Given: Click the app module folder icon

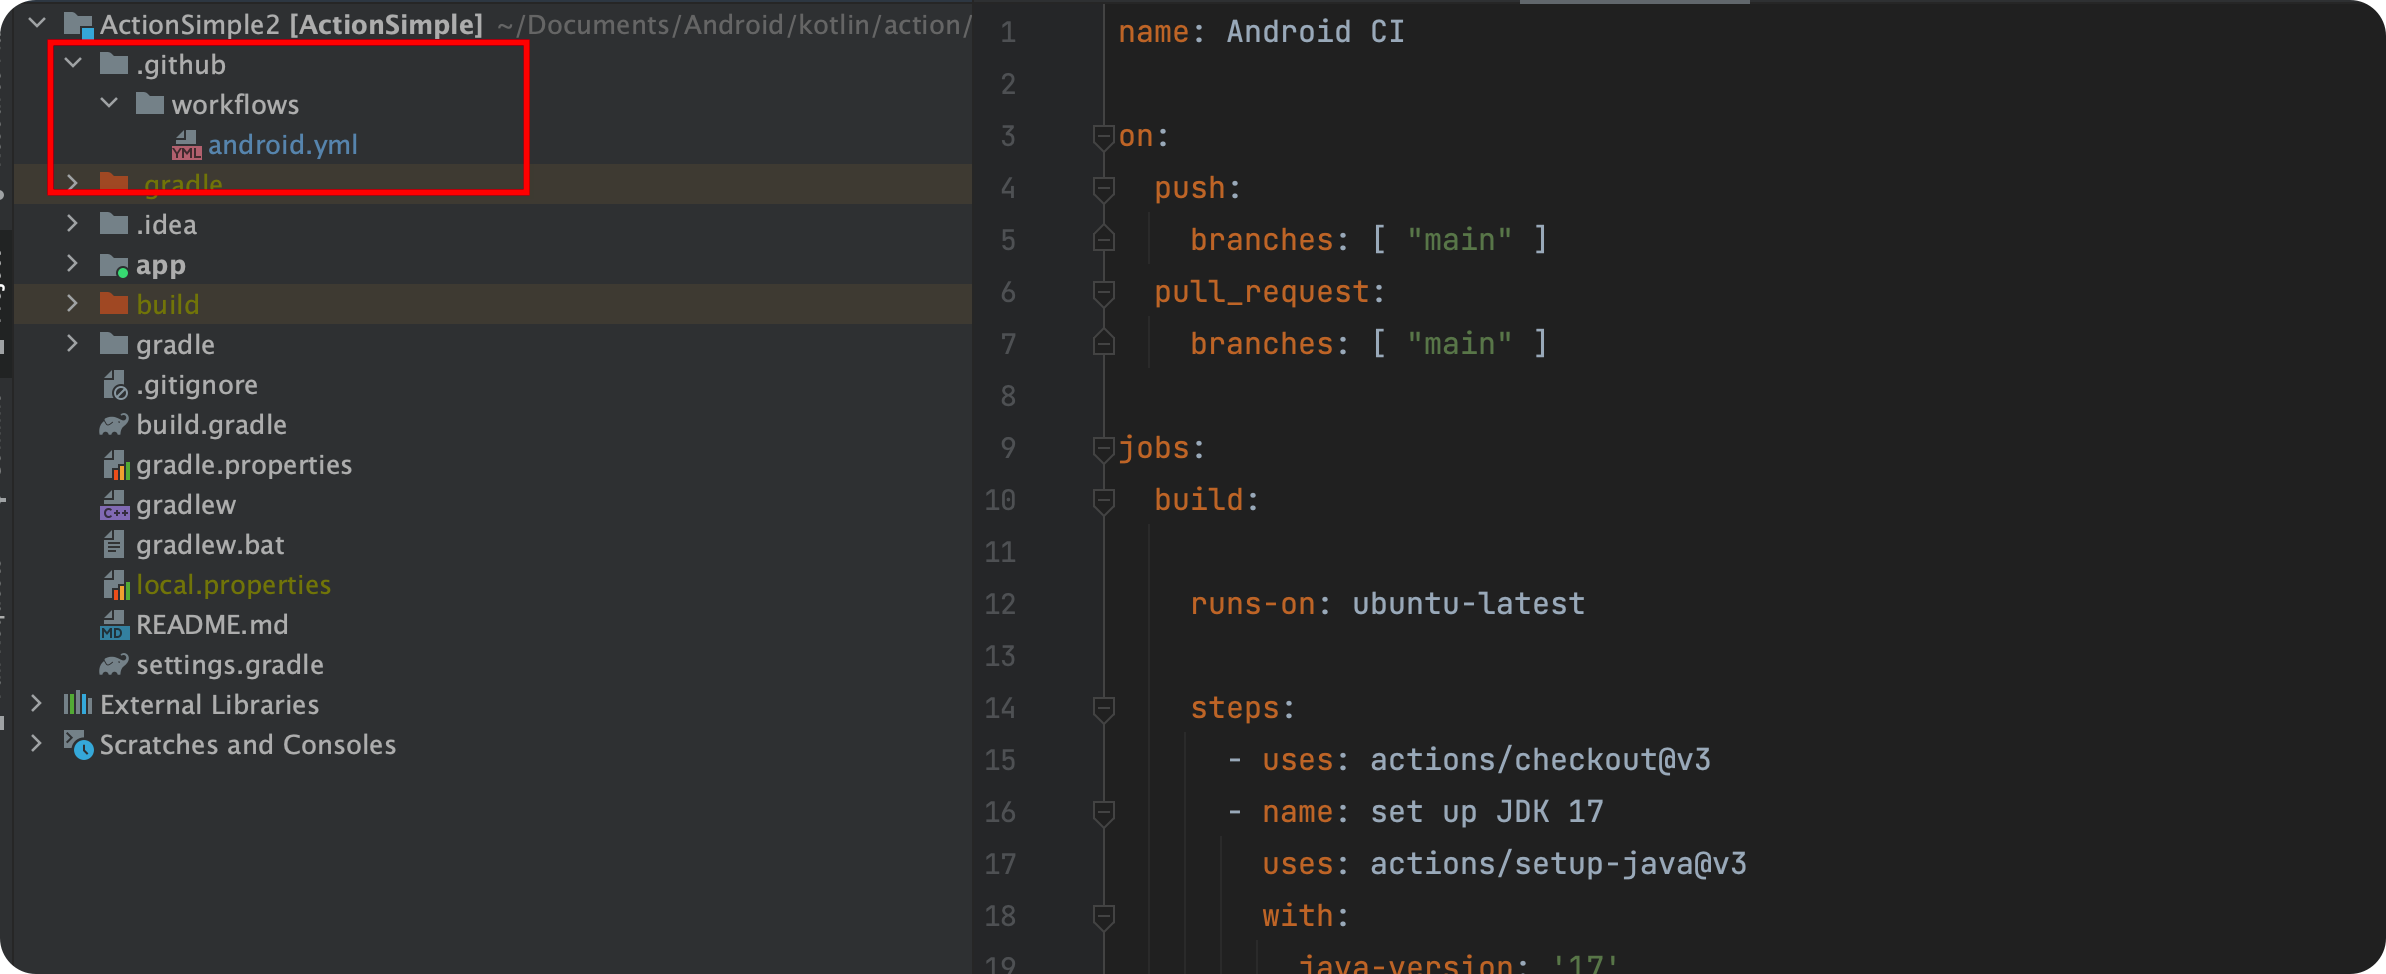Looking at the screenshot, I should click(114, 265).
